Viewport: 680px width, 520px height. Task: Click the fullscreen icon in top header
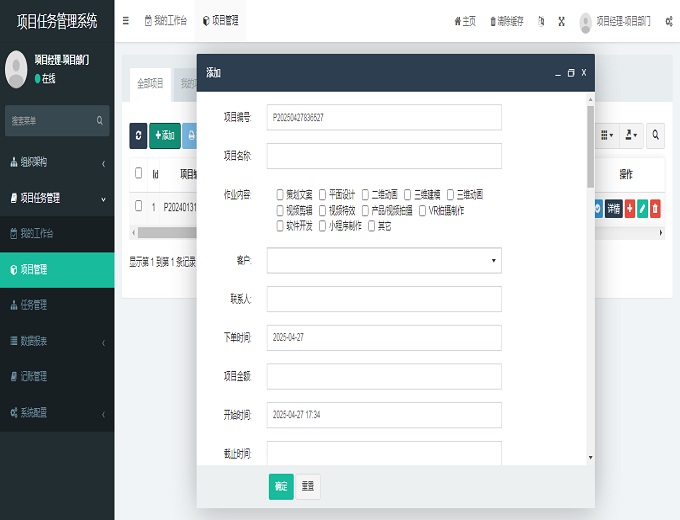(x=561, y=20)
